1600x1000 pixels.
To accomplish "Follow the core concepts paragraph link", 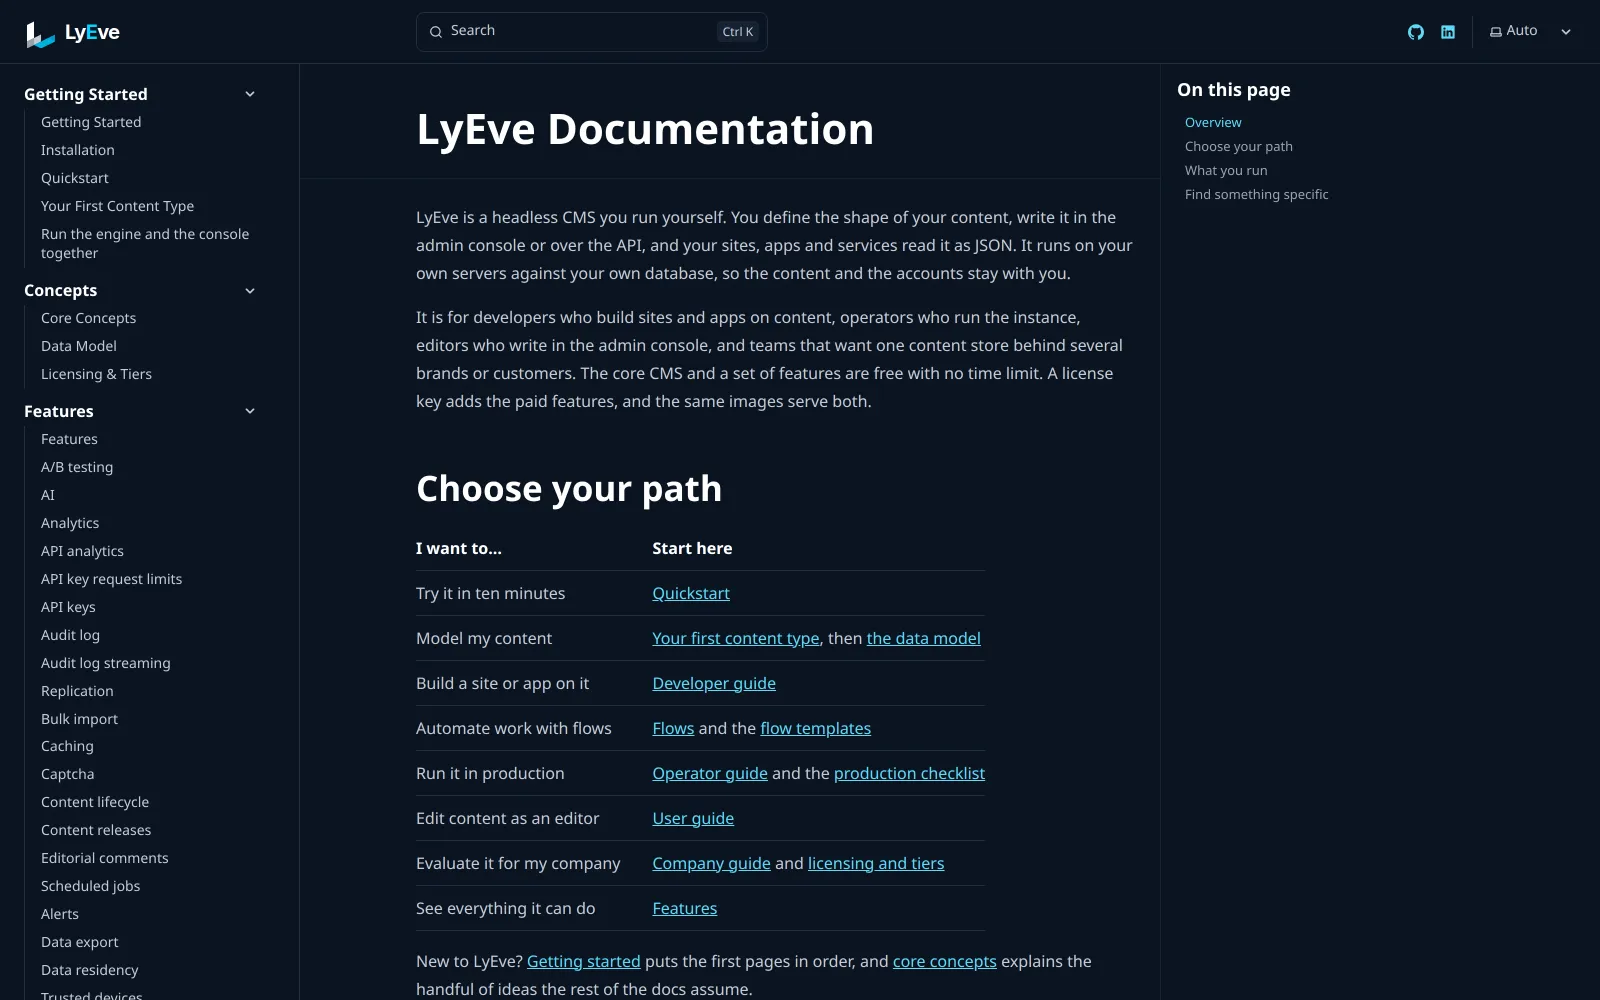I will coord(945,961).
